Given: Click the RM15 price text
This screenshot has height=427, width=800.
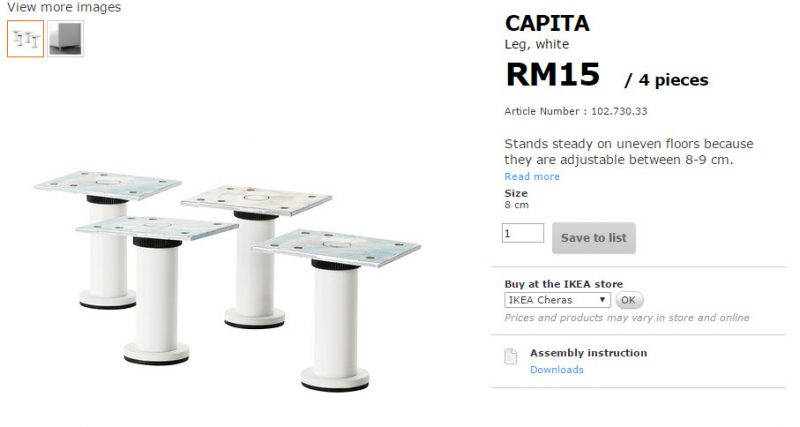Looking at the screenshot, I should [553, 74].
